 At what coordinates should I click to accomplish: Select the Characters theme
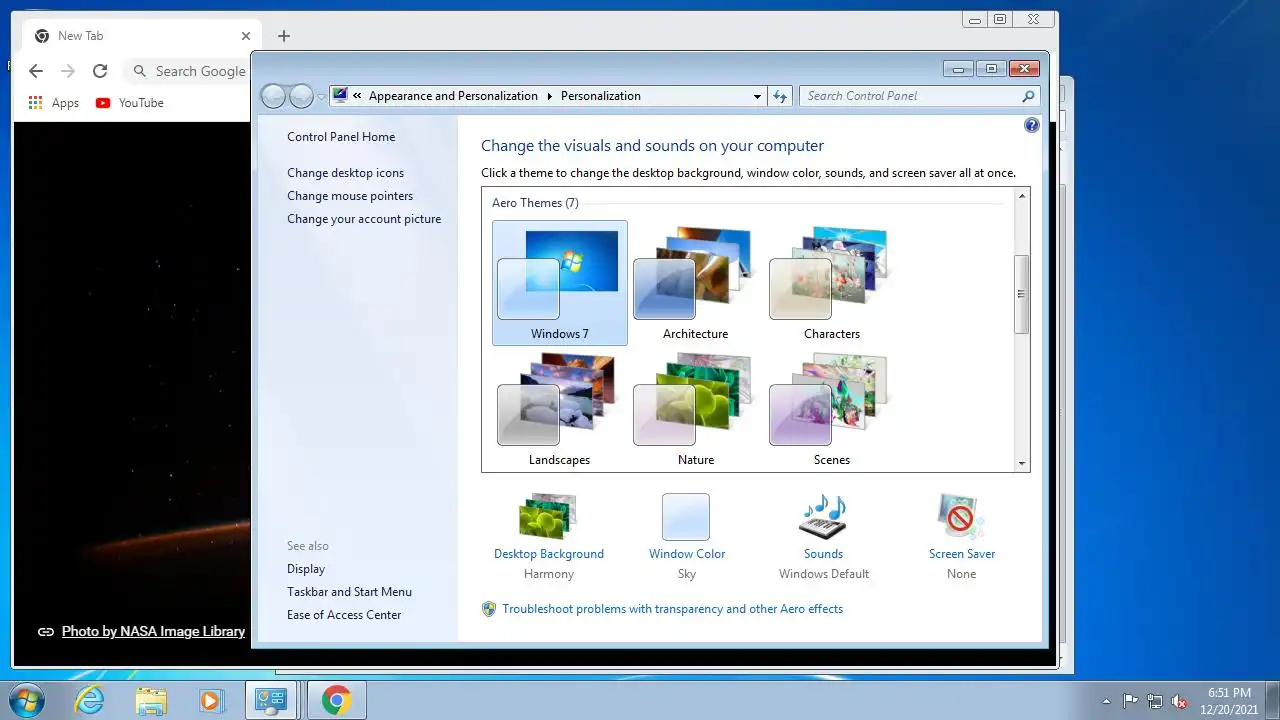(831, 283)
